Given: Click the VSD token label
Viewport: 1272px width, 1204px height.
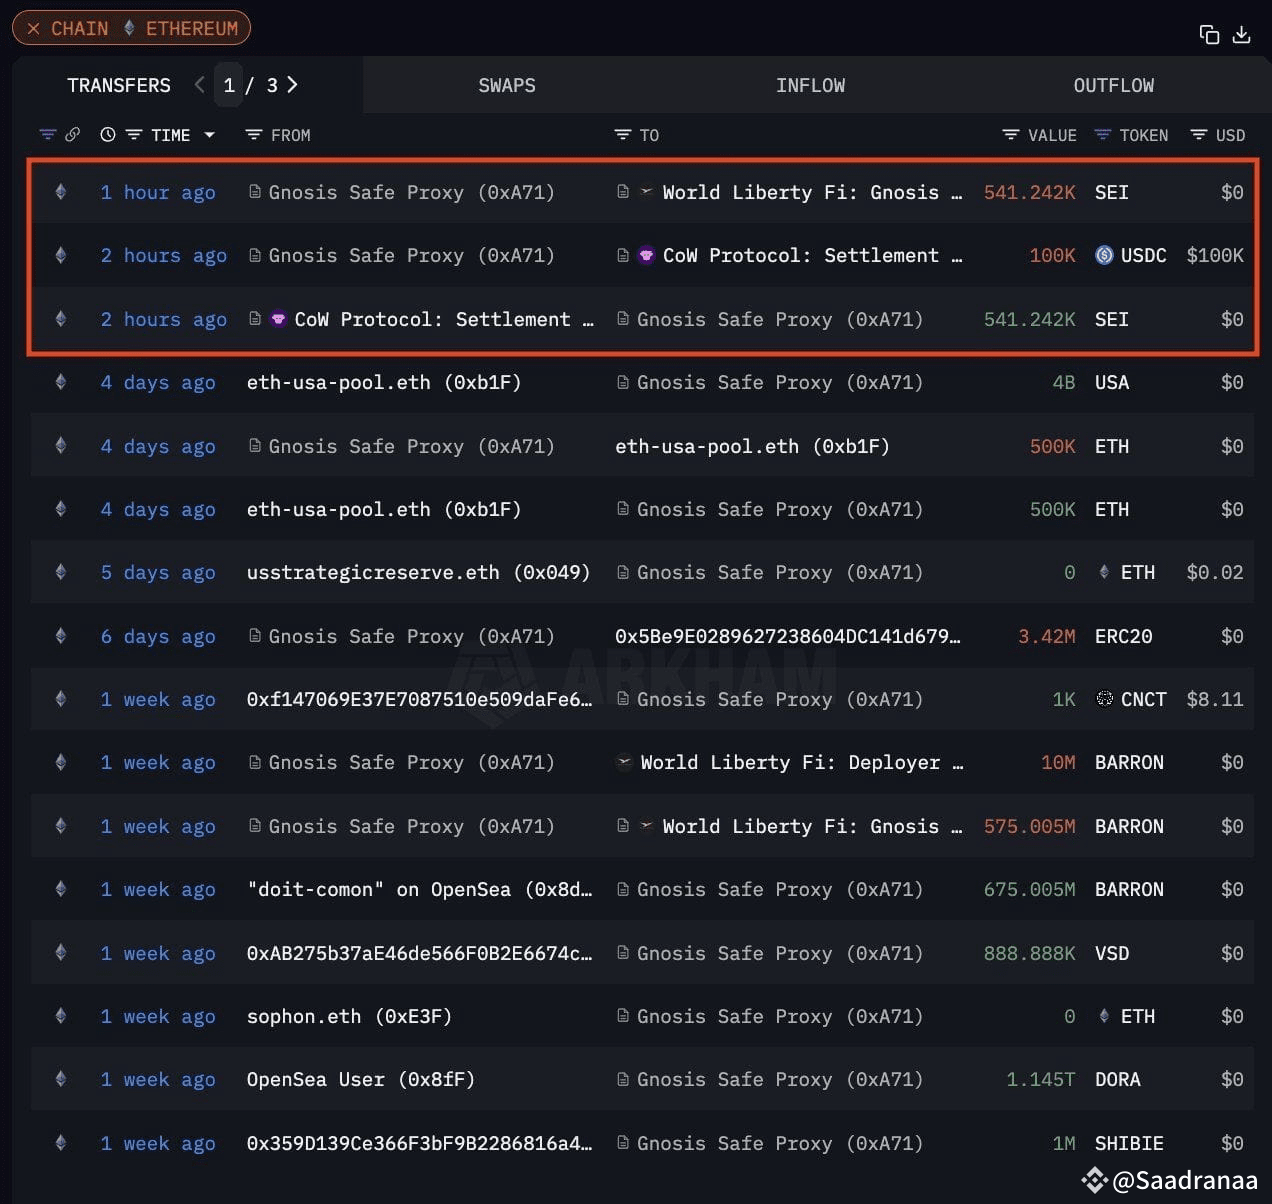Looking at the screenshot, I should (x=1112, y=953).
